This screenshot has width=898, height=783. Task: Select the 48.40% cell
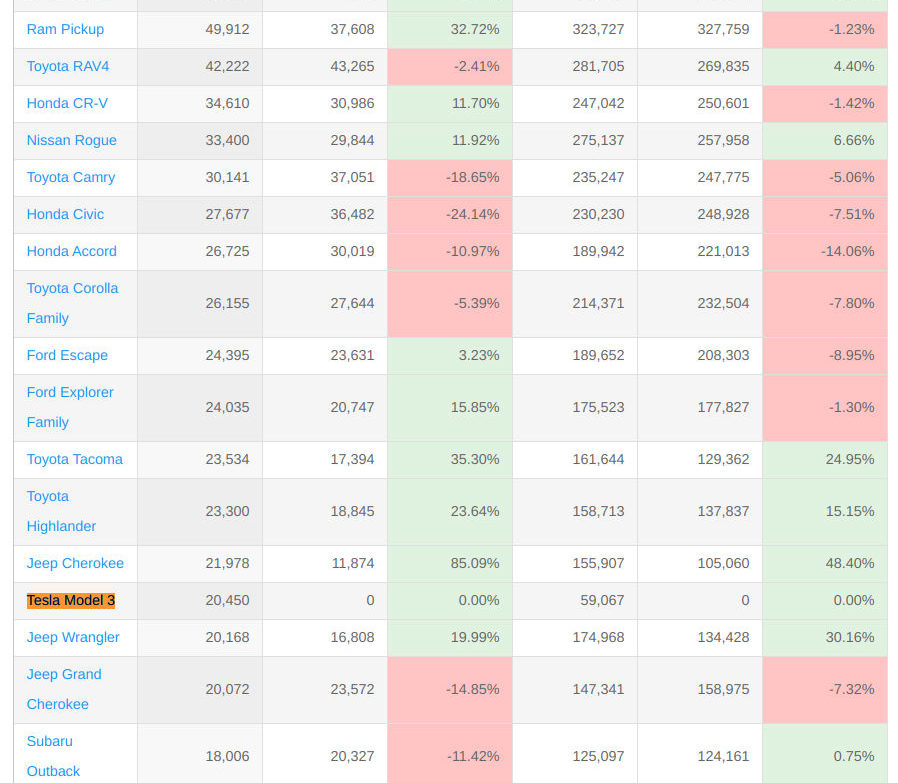[x=825, y=564]
